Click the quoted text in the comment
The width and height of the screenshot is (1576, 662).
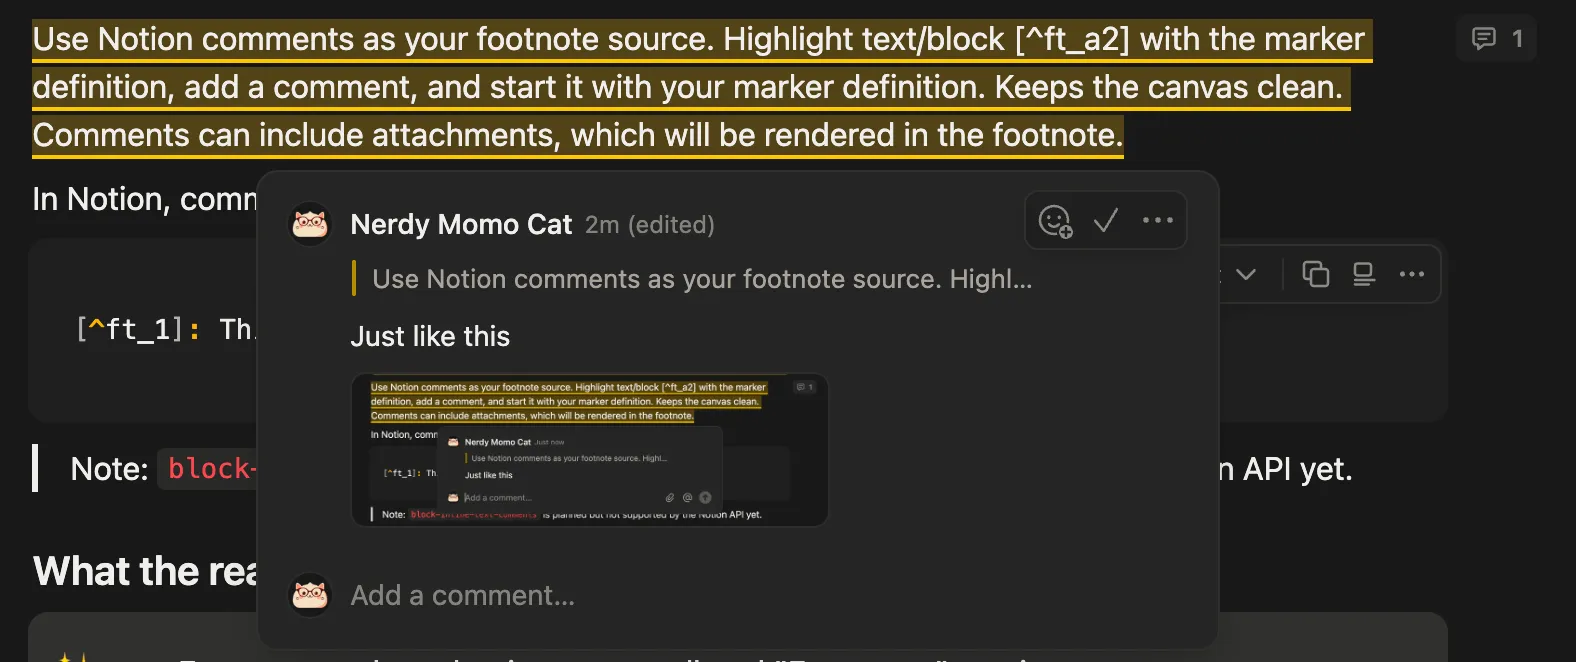[701, 279]
